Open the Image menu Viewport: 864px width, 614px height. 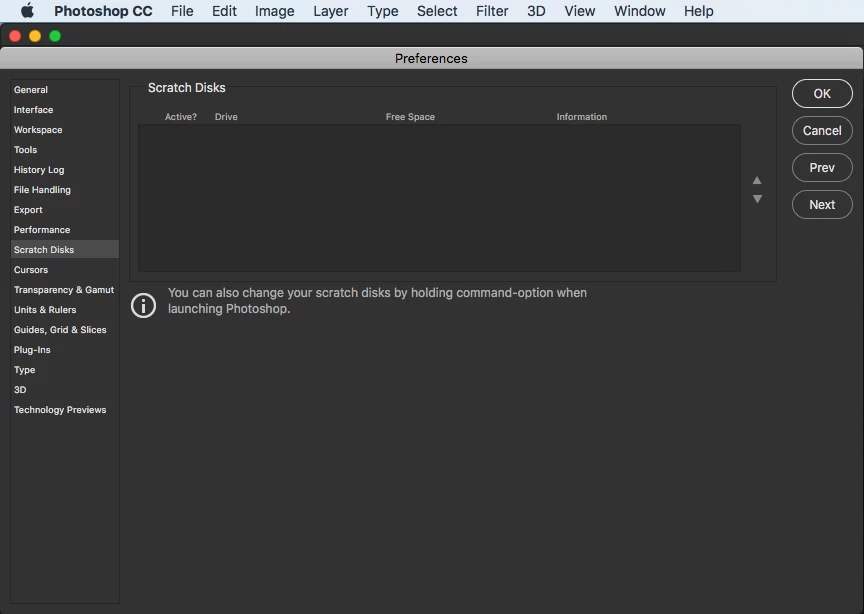(x=274, y=11)
